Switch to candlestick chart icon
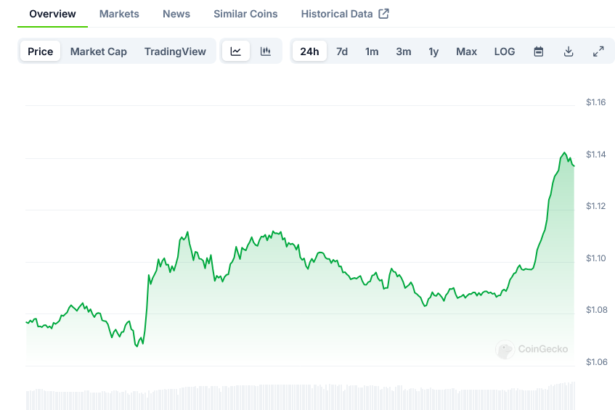 tap(265, 52)
